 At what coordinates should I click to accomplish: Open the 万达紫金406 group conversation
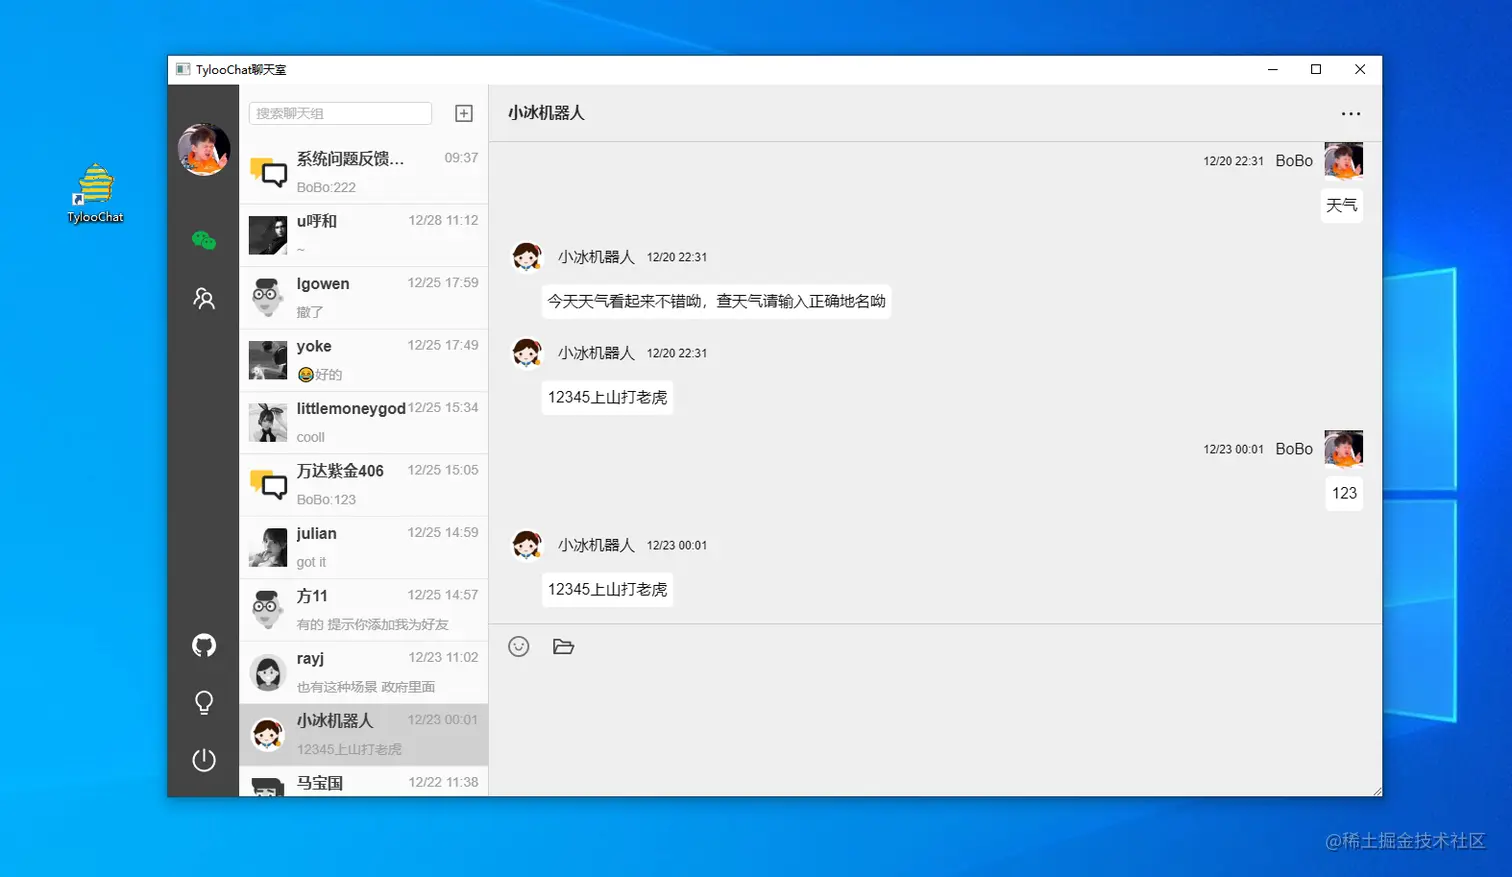coord(364,484)
